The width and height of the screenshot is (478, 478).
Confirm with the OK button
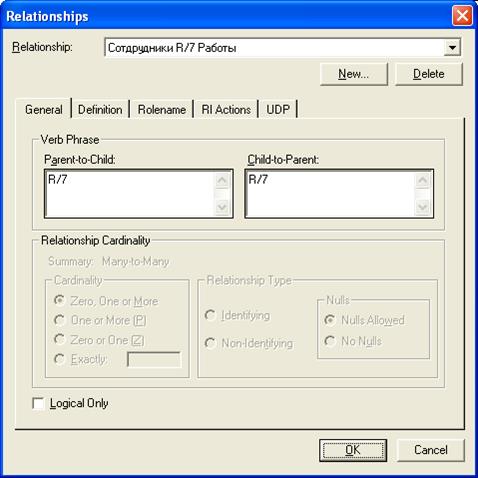(353, 450)
